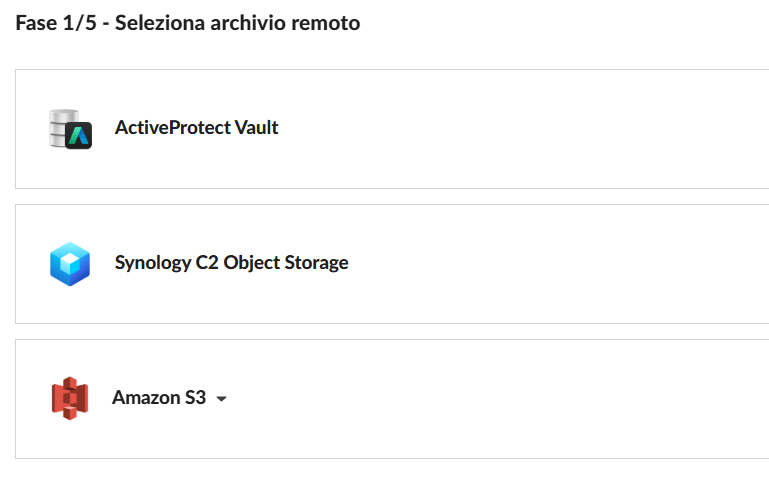Select the ActiveProtect Vault text label
Screen dimensions: 769x485
(x=196, y=128)
